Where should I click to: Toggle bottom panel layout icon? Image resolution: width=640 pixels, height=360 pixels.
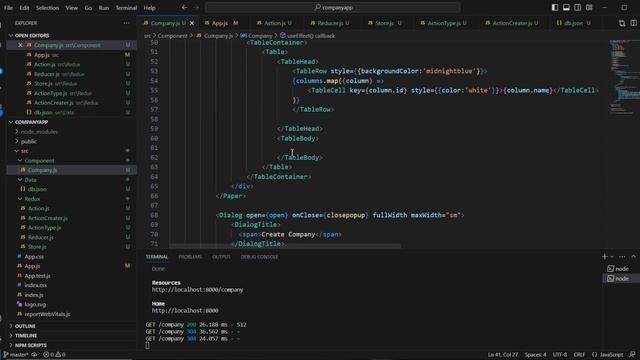tap(566, 7)
